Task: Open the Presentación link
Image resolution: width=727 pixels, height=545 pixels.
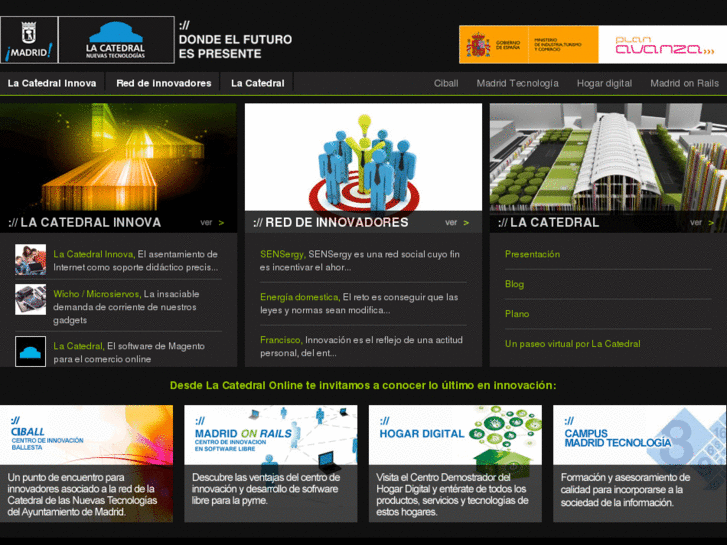Action: click(532, 254)
